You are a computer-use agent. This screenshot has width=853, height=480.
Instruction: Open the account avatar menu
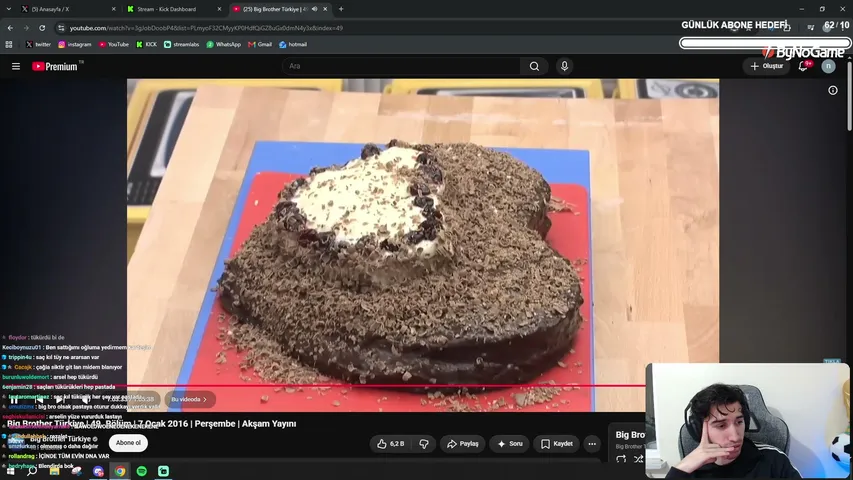coord(828,66)
